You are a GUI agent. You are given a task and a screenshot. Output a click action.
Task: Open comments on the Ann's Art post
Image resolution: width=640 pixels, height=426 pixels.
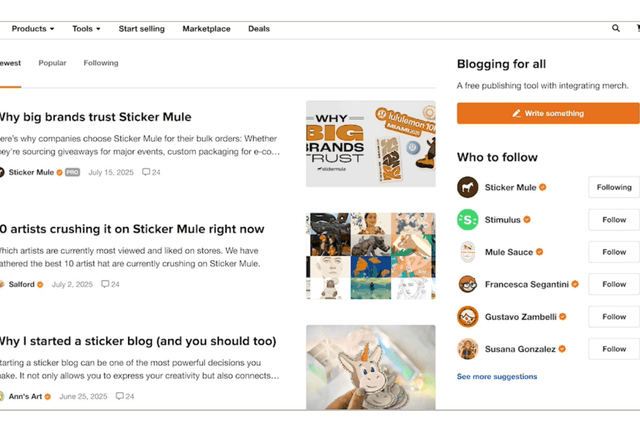click(125, 396)
